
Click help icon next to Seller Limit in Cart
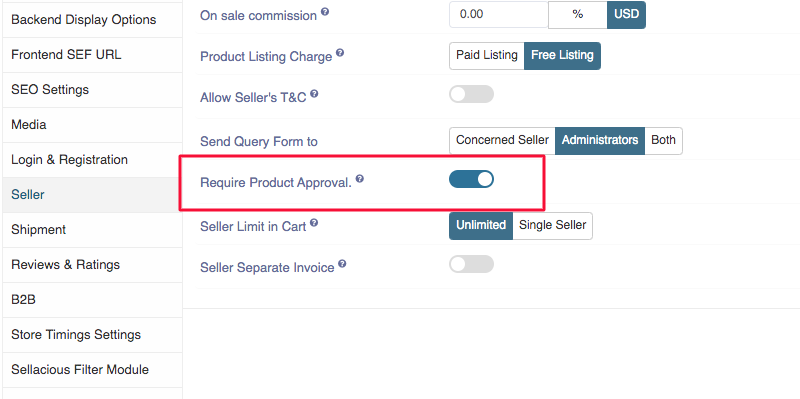(x=314, y=222)
